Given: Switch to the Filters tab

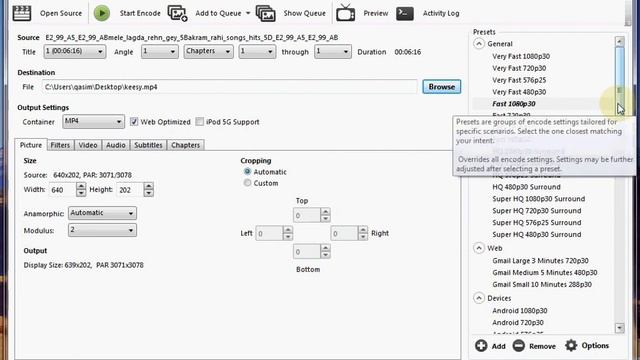Looking at the screenshot, I should coord(60,145).
